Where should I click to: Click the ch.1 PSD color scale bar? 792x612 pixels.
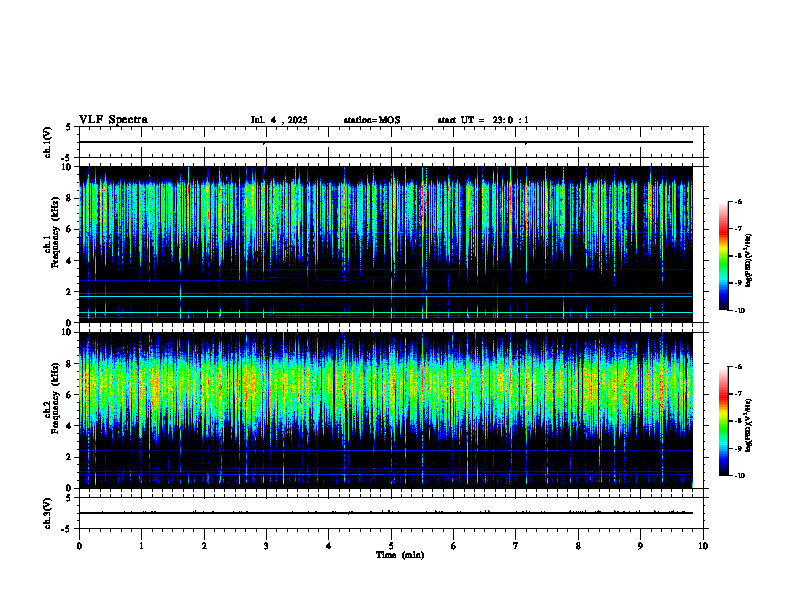click(723, 256)
